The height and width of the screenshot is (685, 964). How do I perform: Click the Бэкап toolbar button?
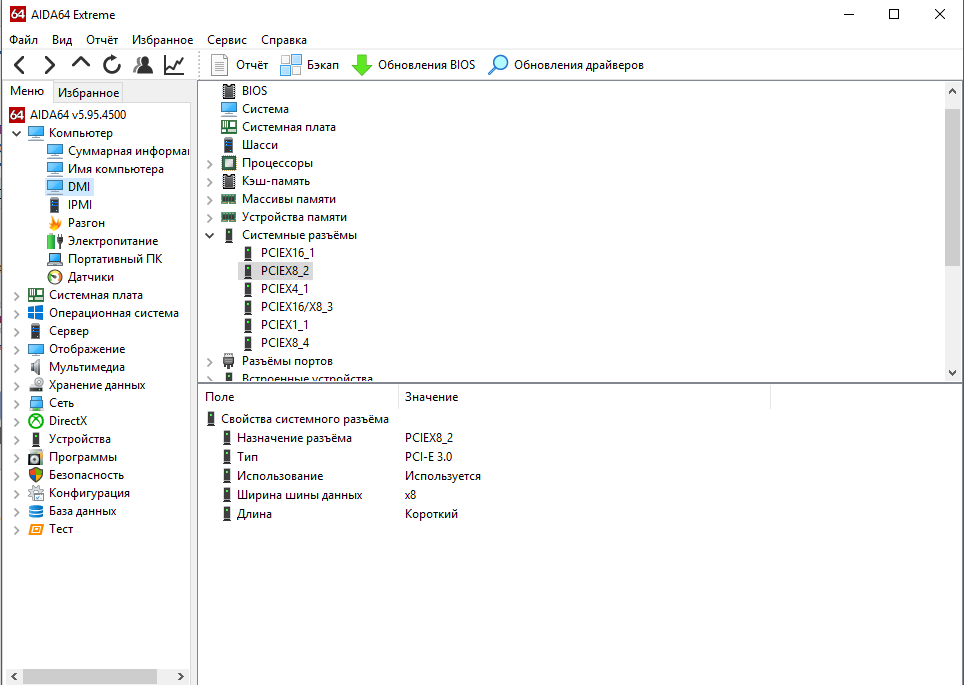coord(309,65)
